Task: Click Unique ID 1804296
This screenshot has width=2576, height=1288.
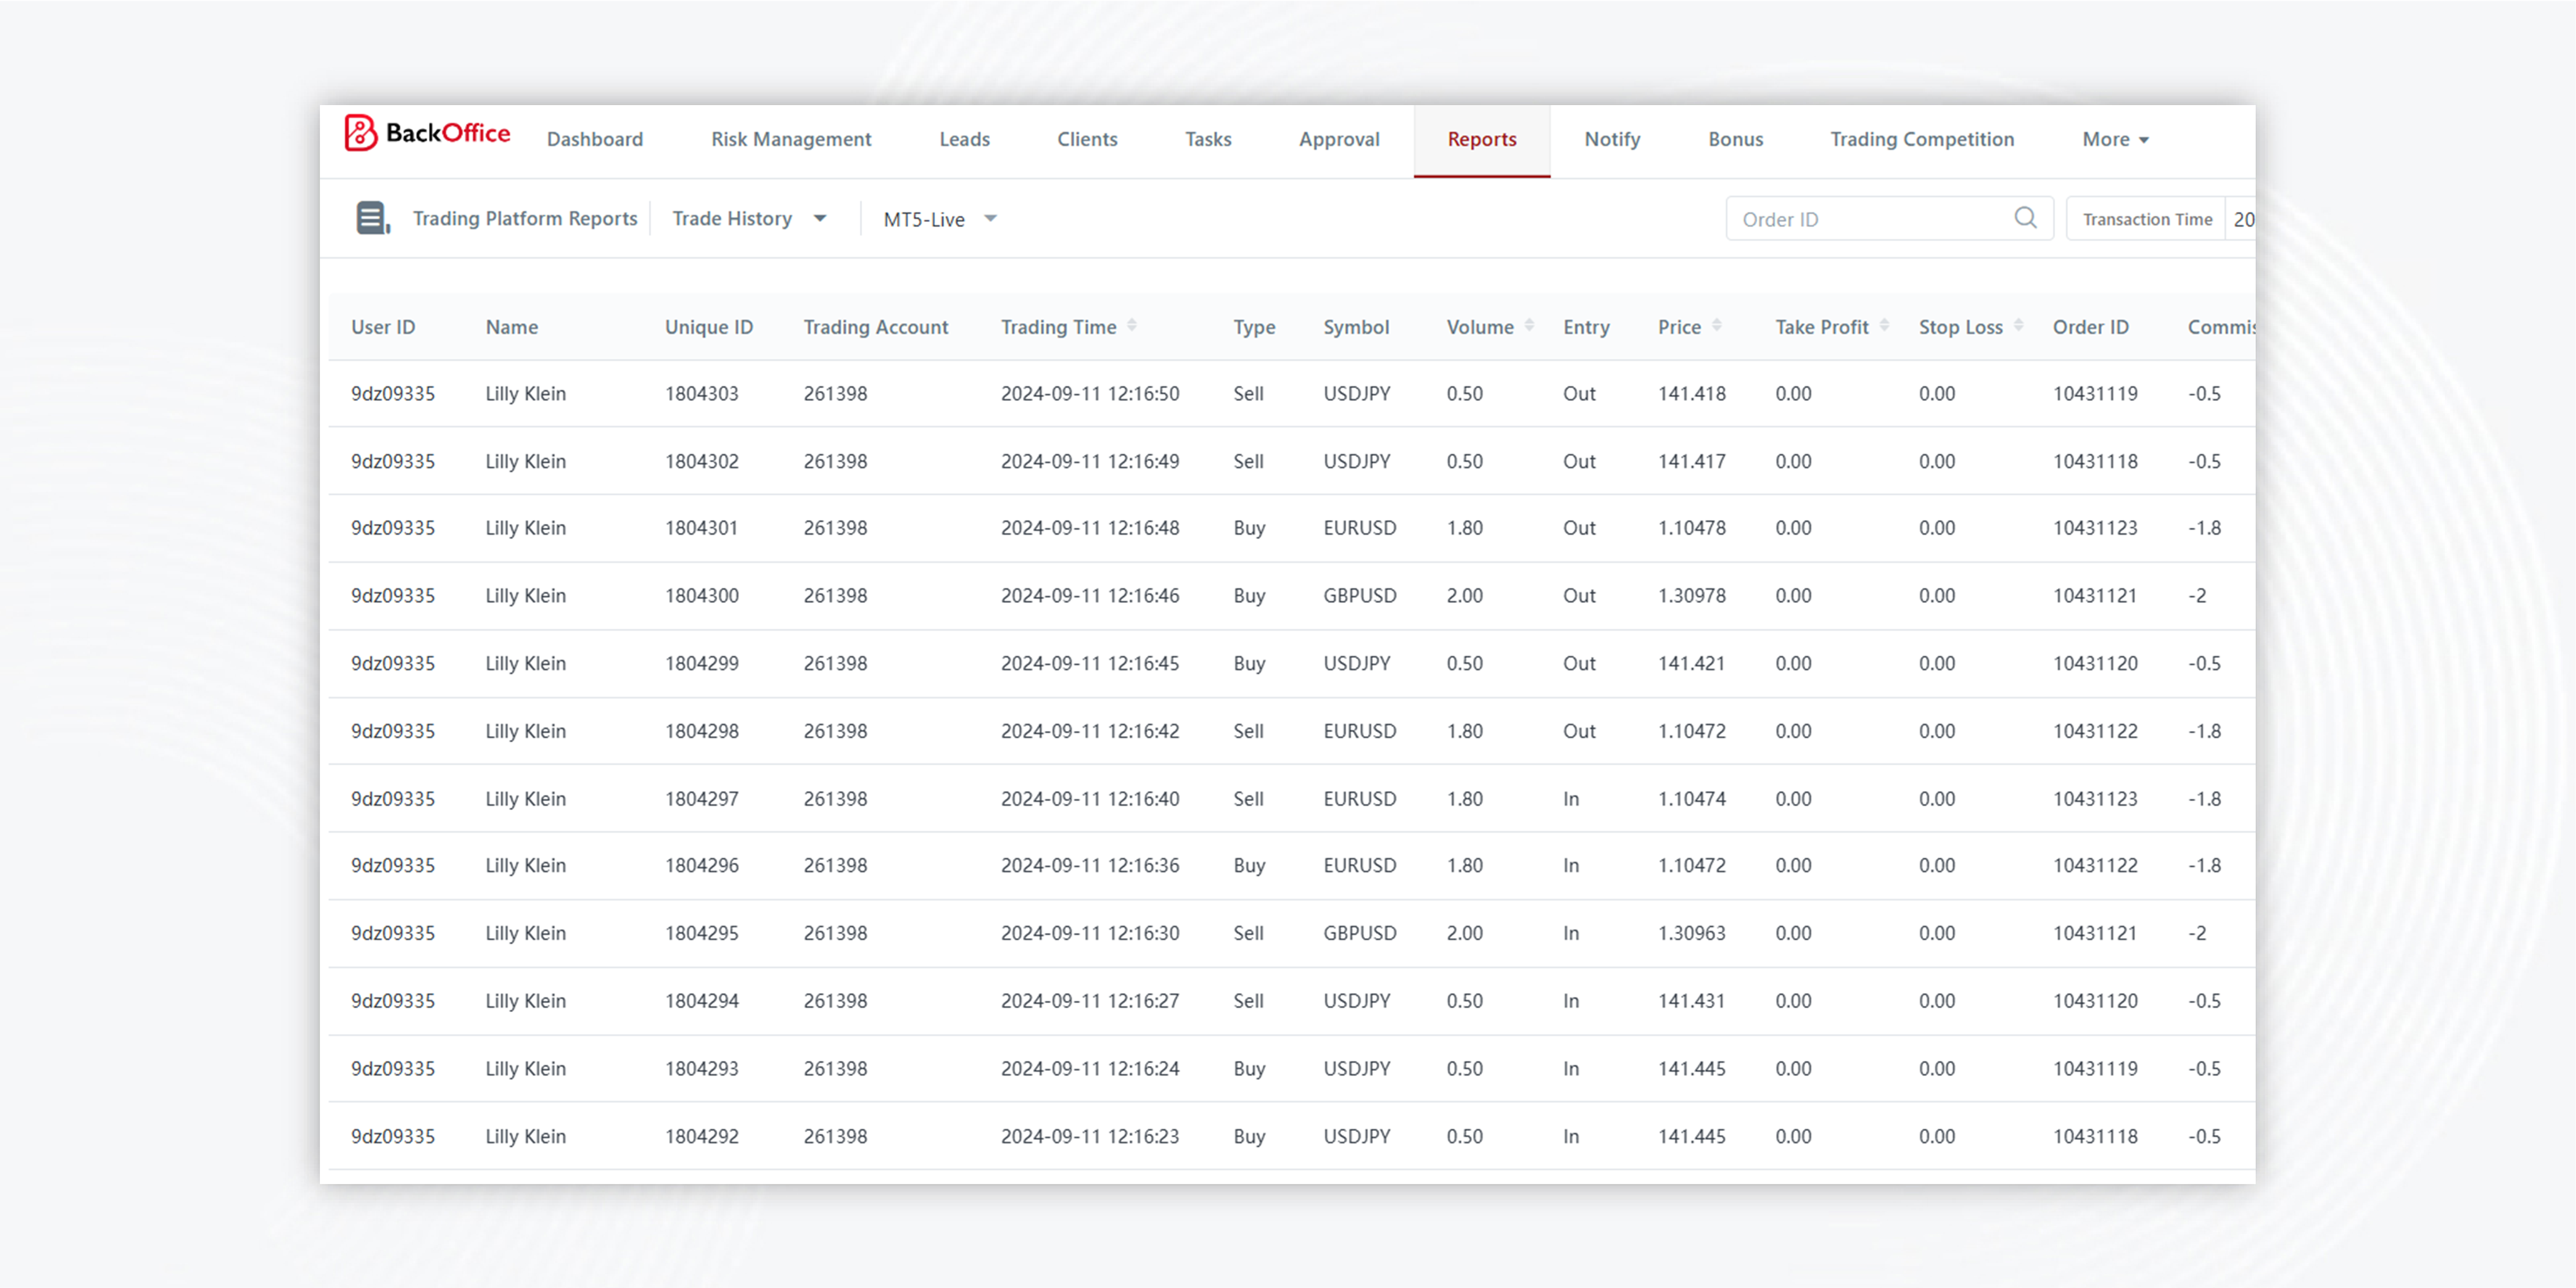Action: point(702,866)
